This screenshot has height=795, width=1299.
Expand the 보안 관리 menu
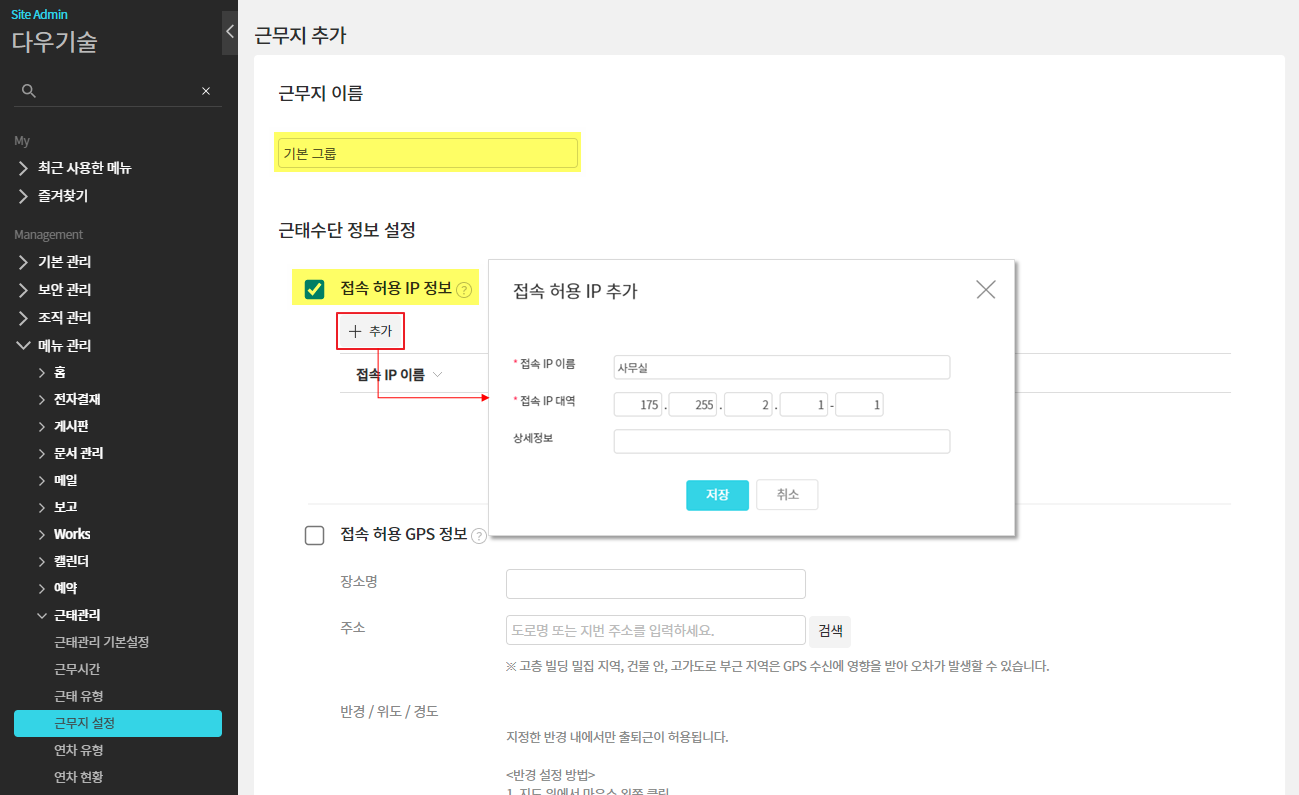[x=23, y=290]
